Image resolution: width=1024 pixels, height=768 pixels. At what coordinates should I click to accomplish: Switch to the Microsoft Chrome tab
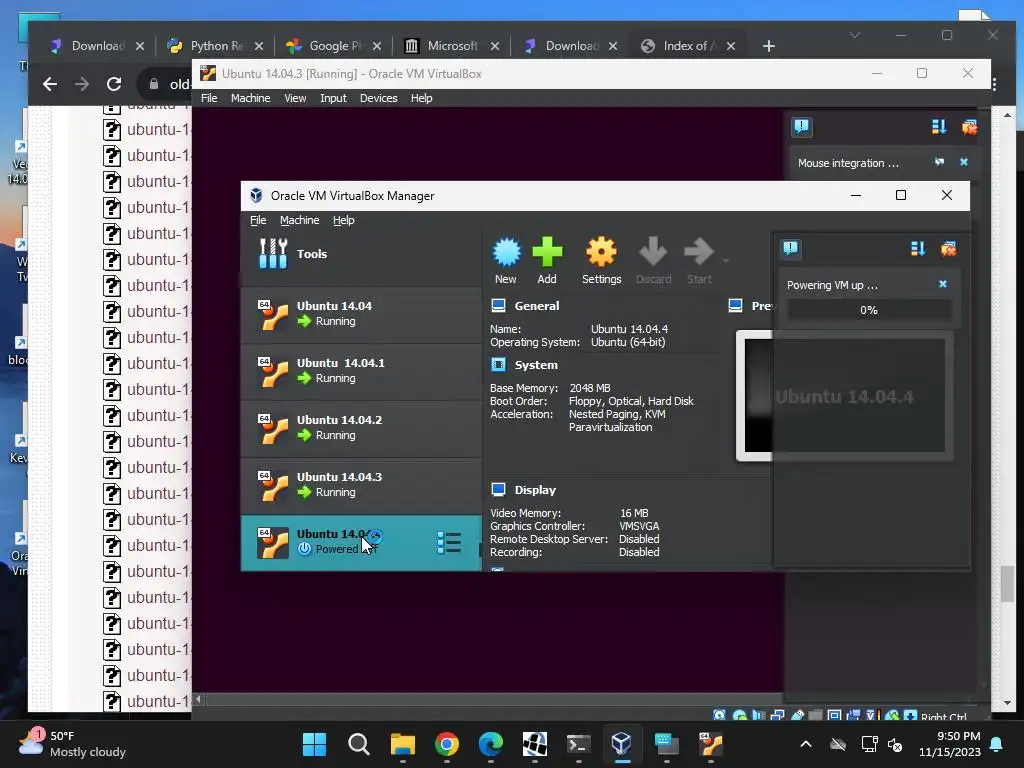453,46
